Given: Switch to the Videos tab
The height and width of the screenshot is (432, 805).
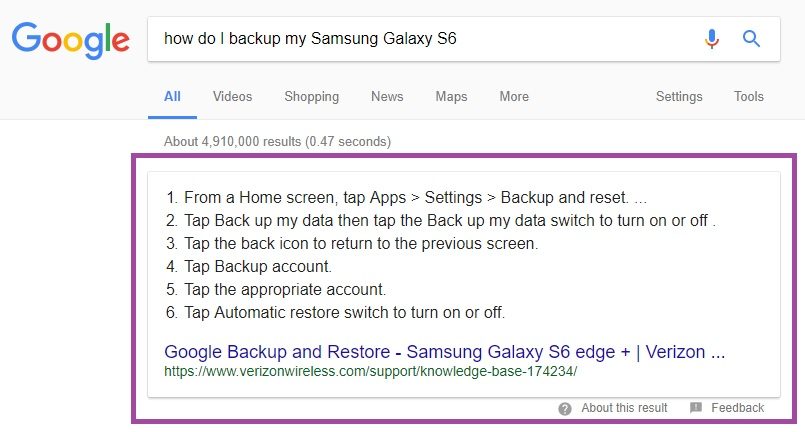Looking at the screenshot, I should [233, 97].
